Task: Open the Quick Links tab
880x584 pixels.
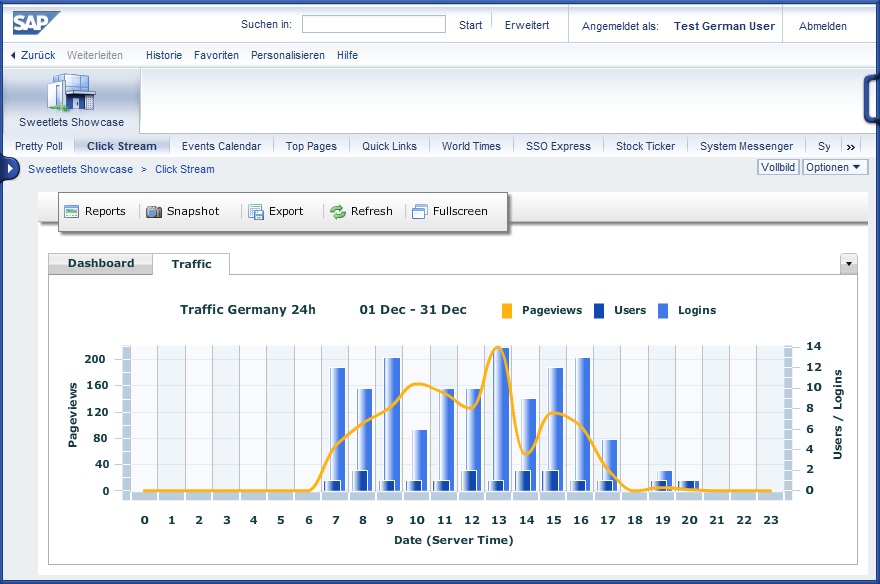Action: [389, 146]
